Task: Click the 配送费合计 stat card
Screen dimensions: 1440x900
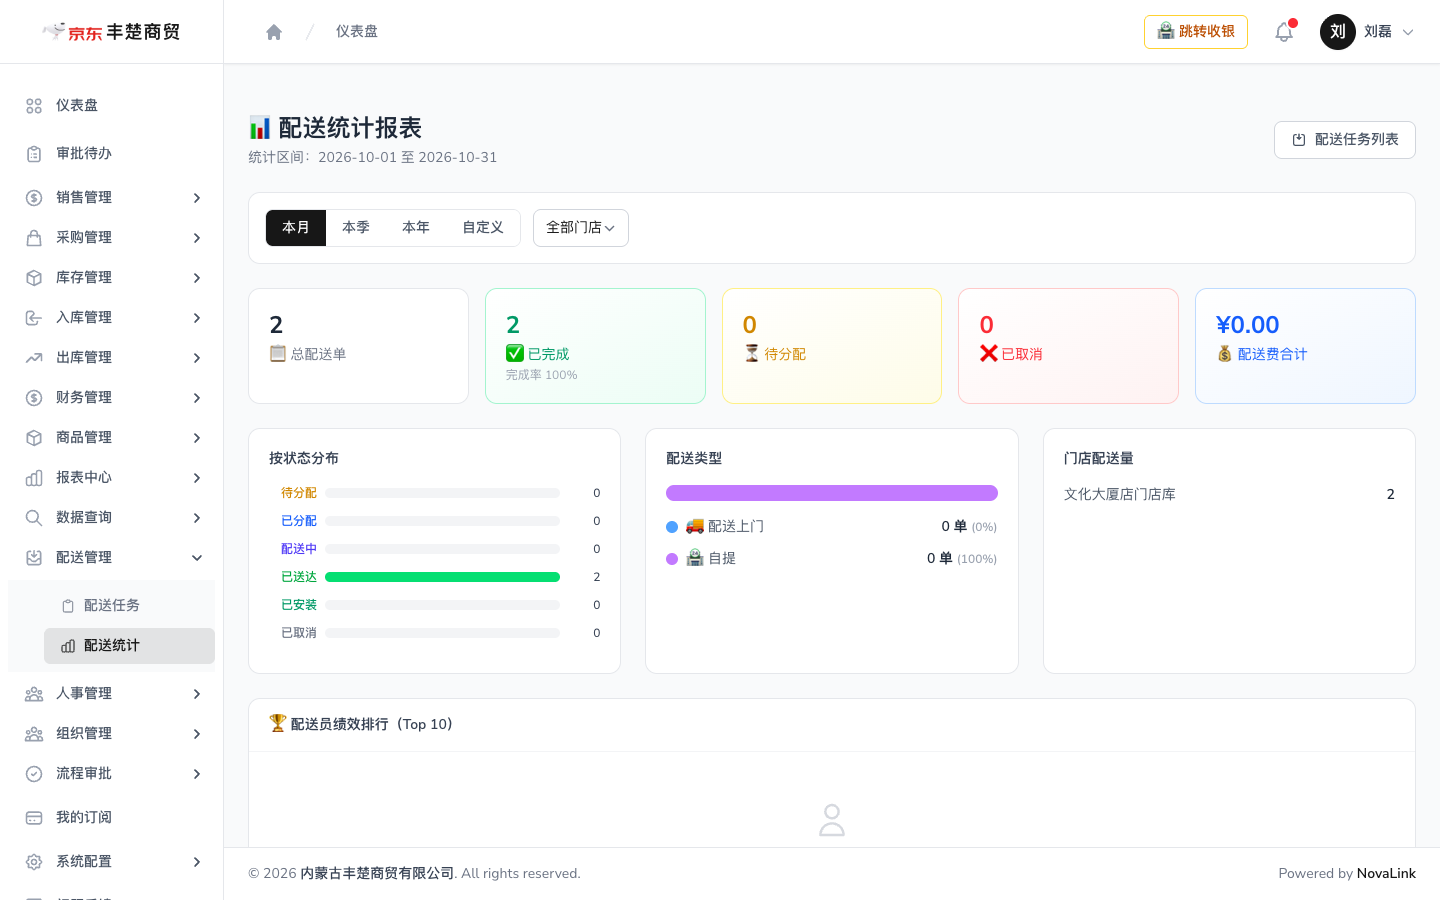Action: 1305,346
